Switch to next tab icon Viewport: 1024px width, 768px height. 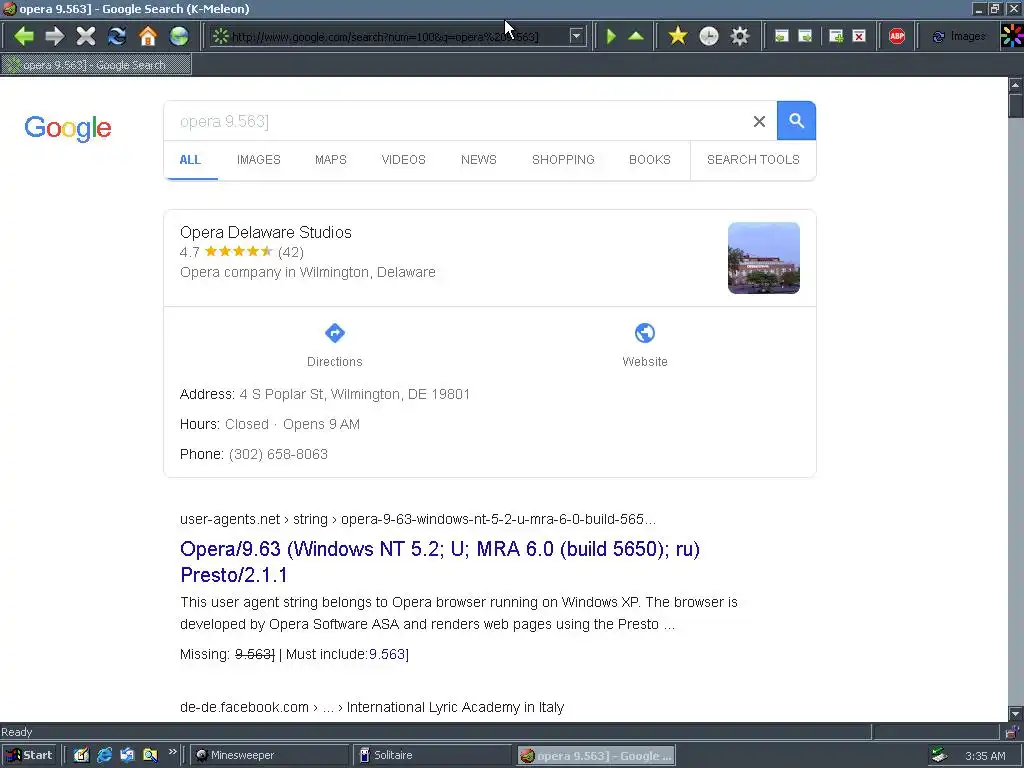(805, 36)
